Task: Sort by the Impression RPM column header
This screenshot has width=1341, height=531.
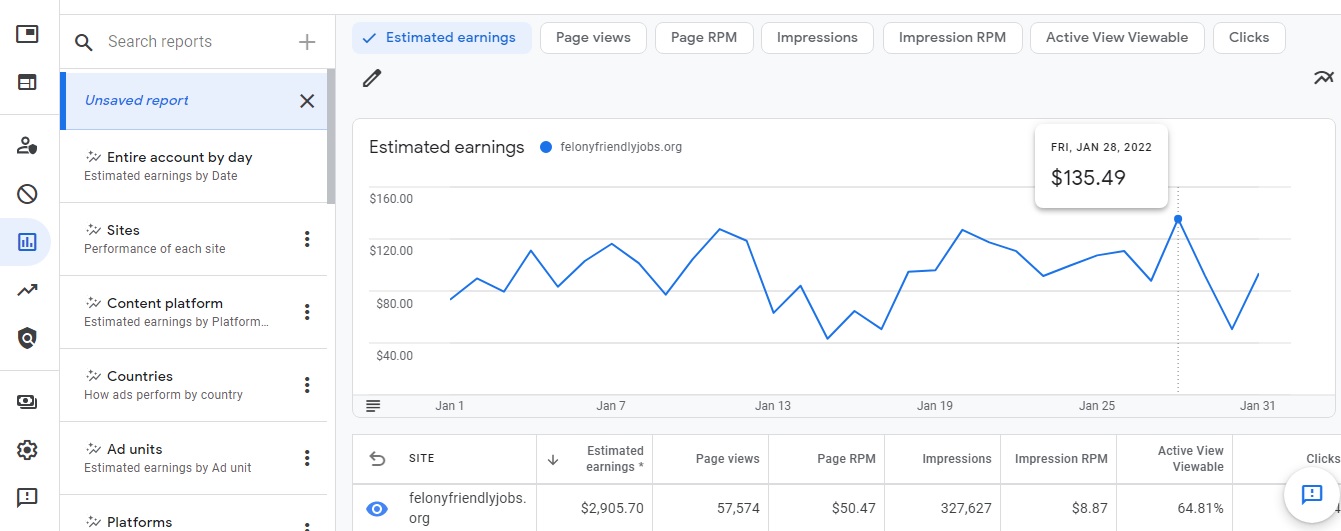Action: click(1061, 459)
